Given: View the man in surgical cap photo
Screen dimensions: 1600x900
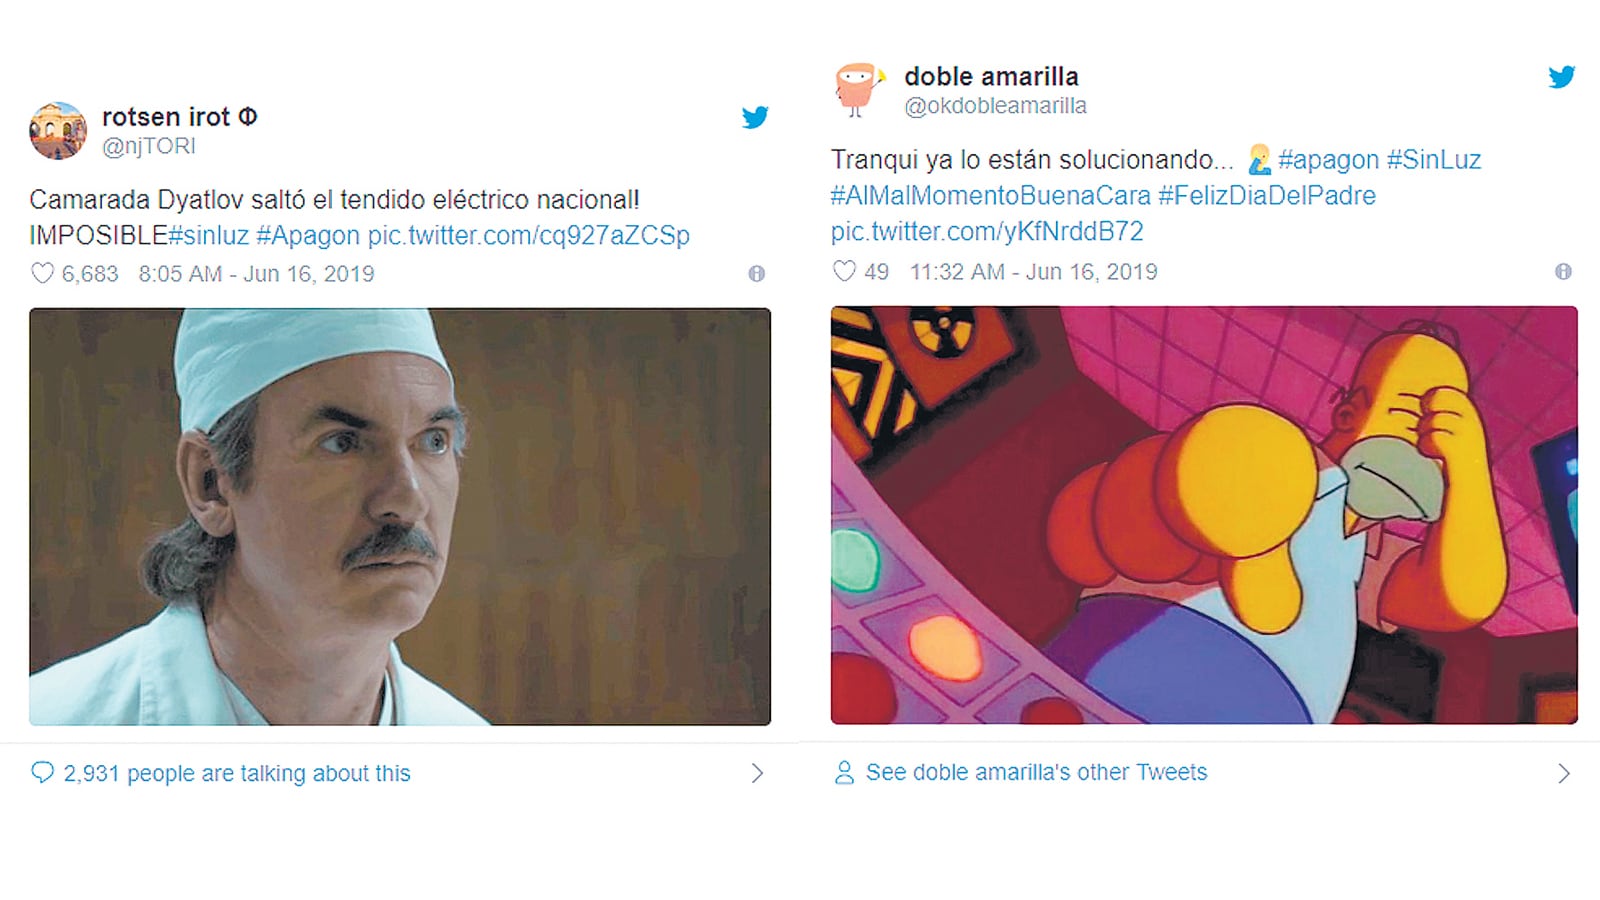Looking at the screenshot, I should tap(400, 516).
